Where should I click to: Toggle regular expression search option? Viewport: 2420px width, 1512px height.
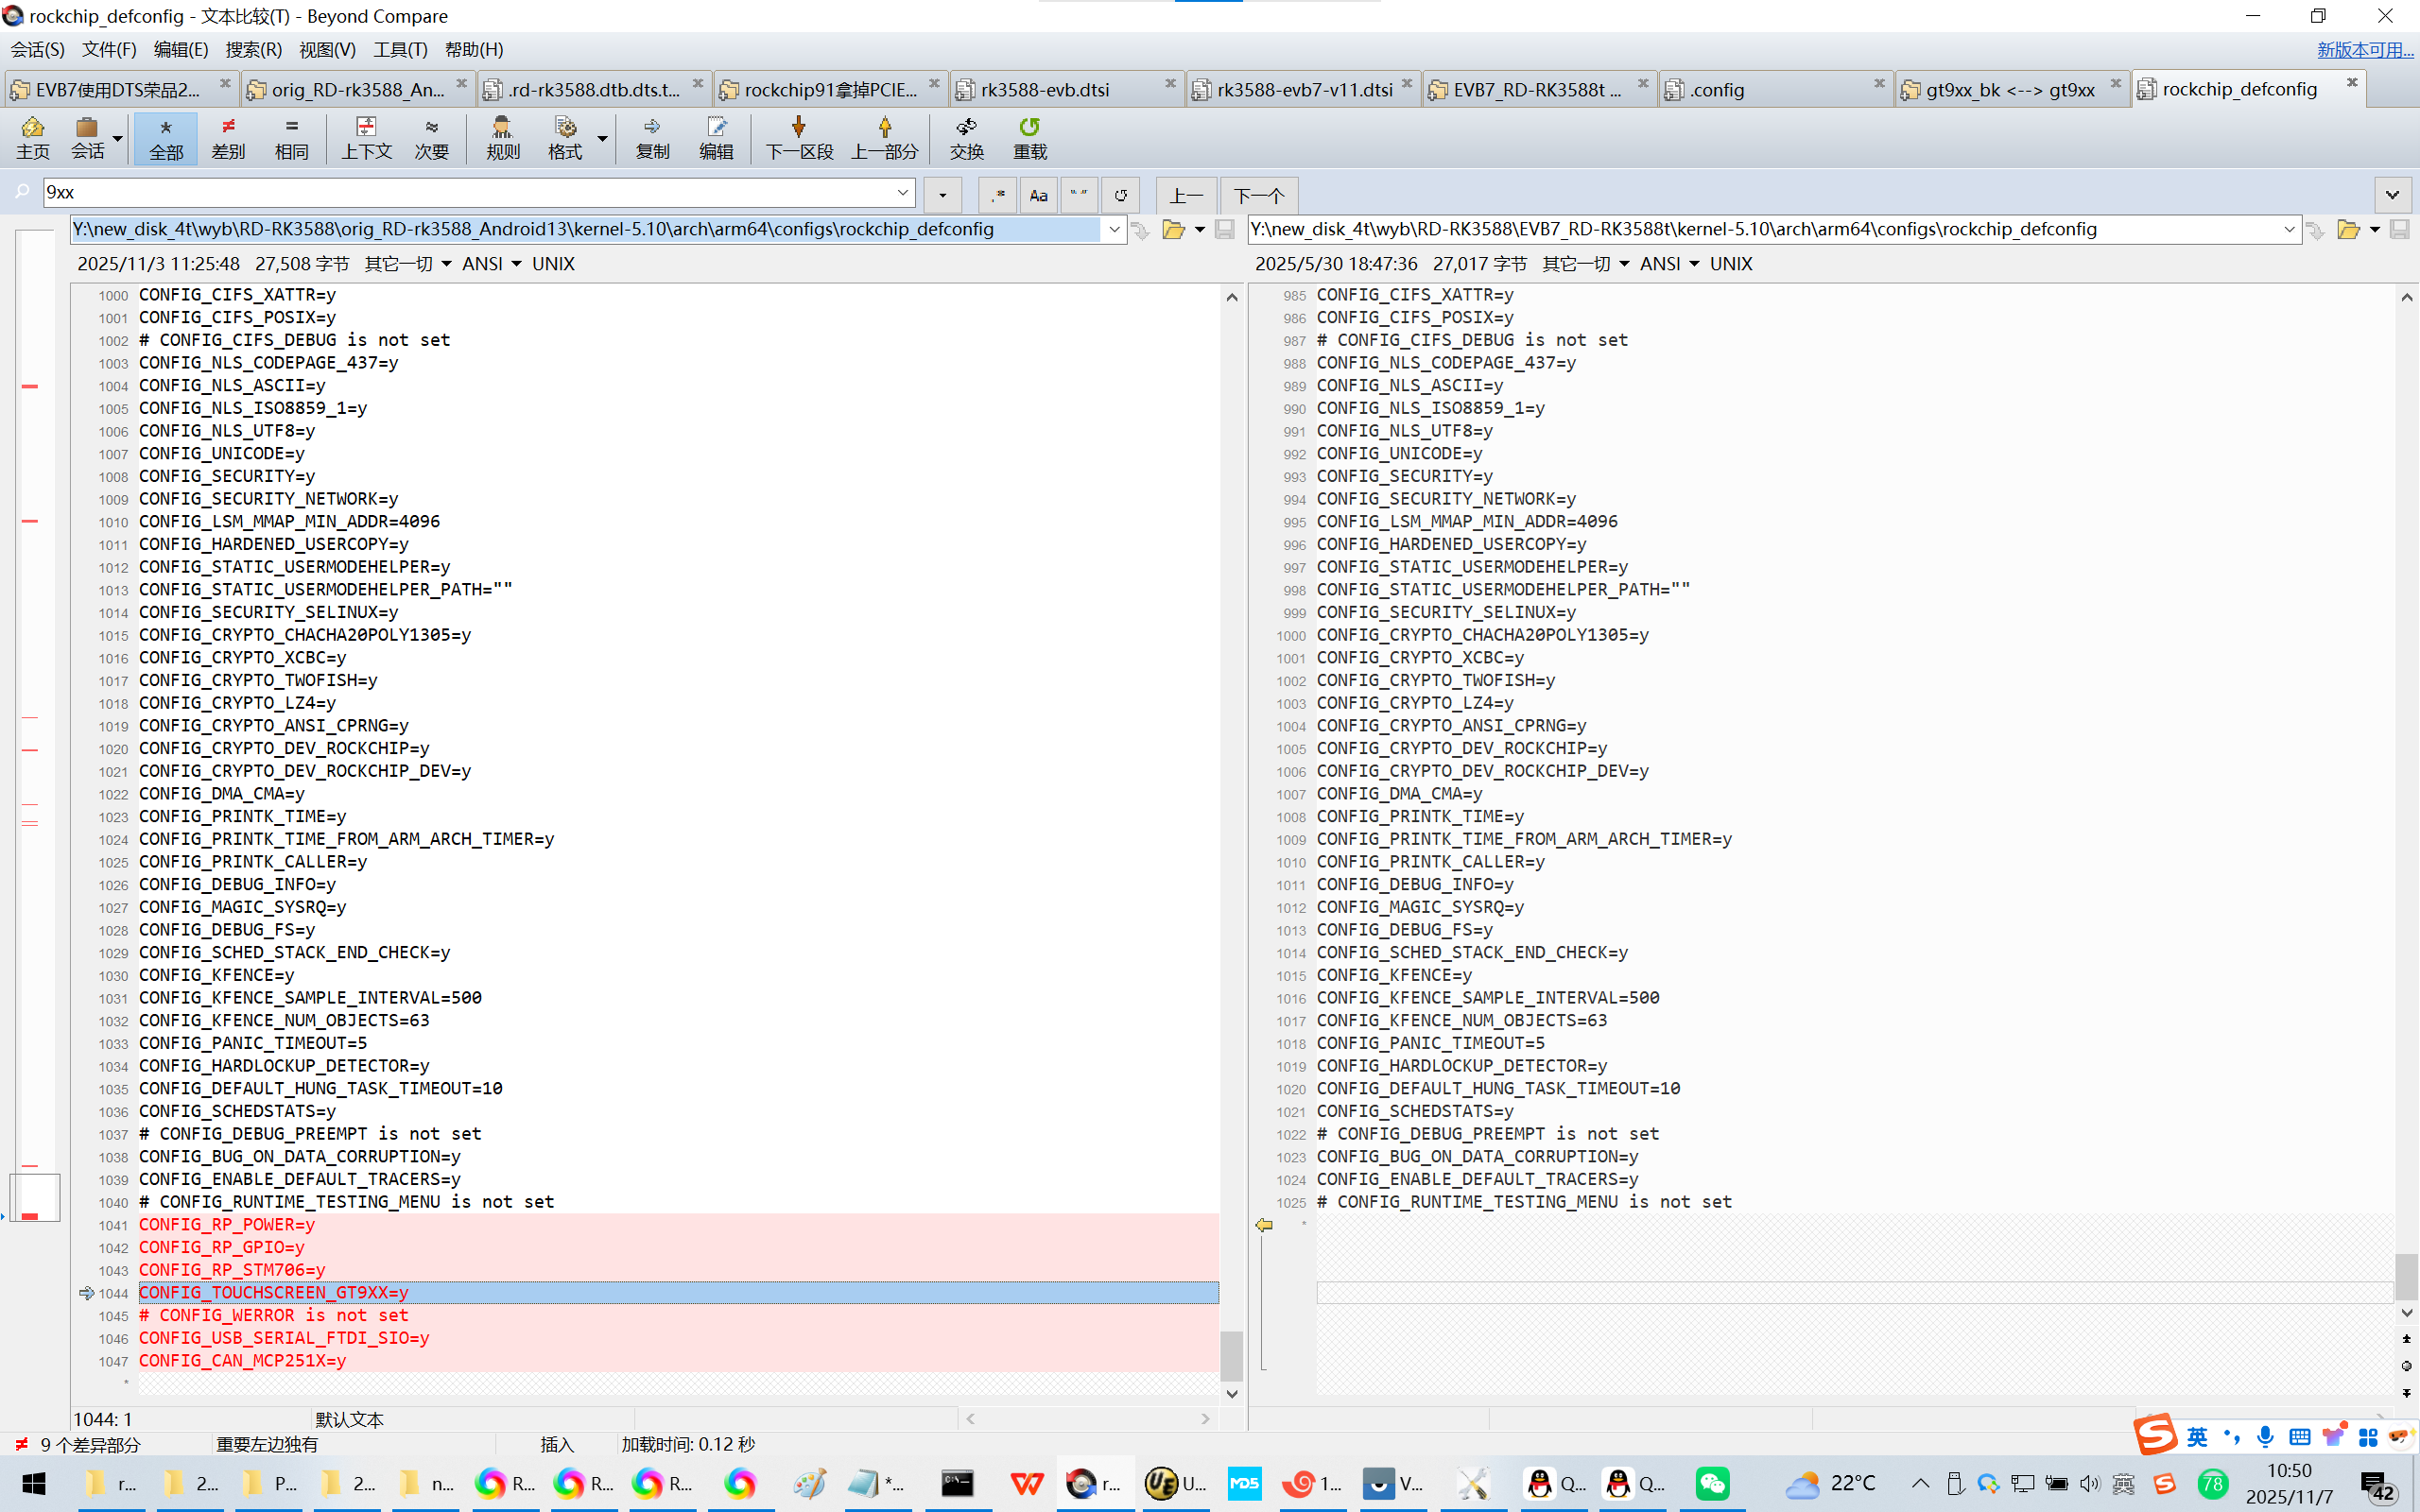pos(998,195)
